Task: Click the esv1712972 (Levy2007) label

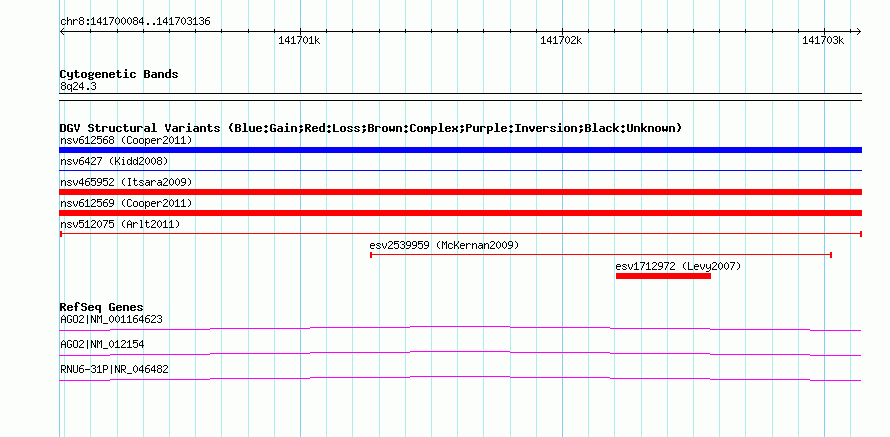Action: 678,266
